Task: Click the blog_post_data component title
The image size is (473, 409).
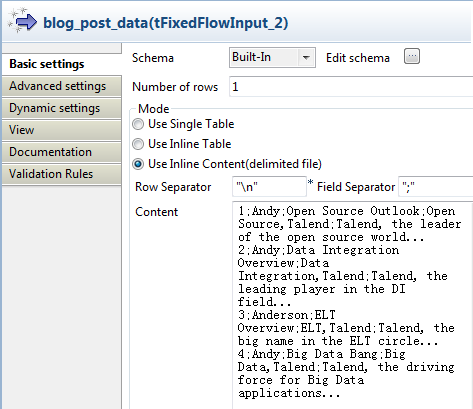Action: [166, 23]
